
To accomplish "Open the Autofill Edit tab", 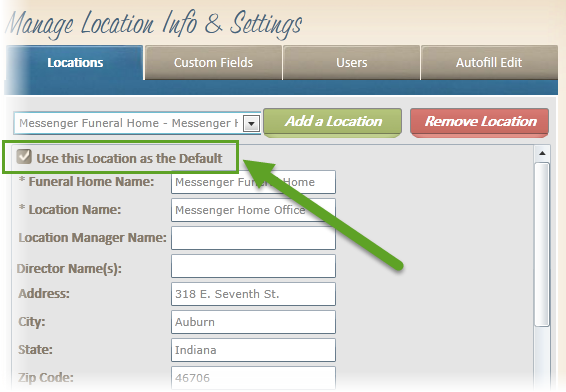I will click(489, 62).
